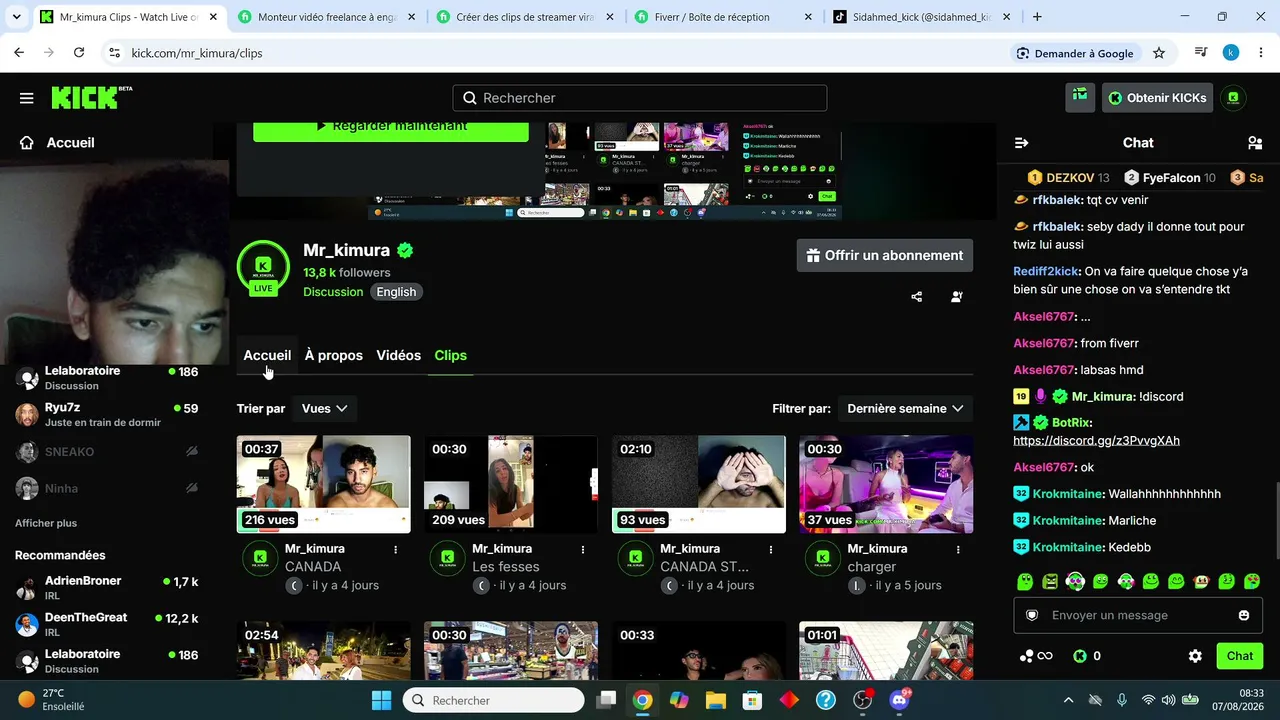Open the Discord taskbar app

coord(900,700)
